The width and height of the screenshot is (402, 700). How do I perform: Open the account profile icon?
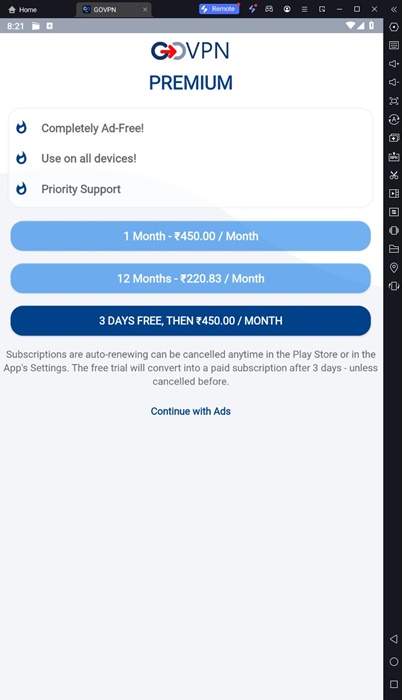[287, 9]
